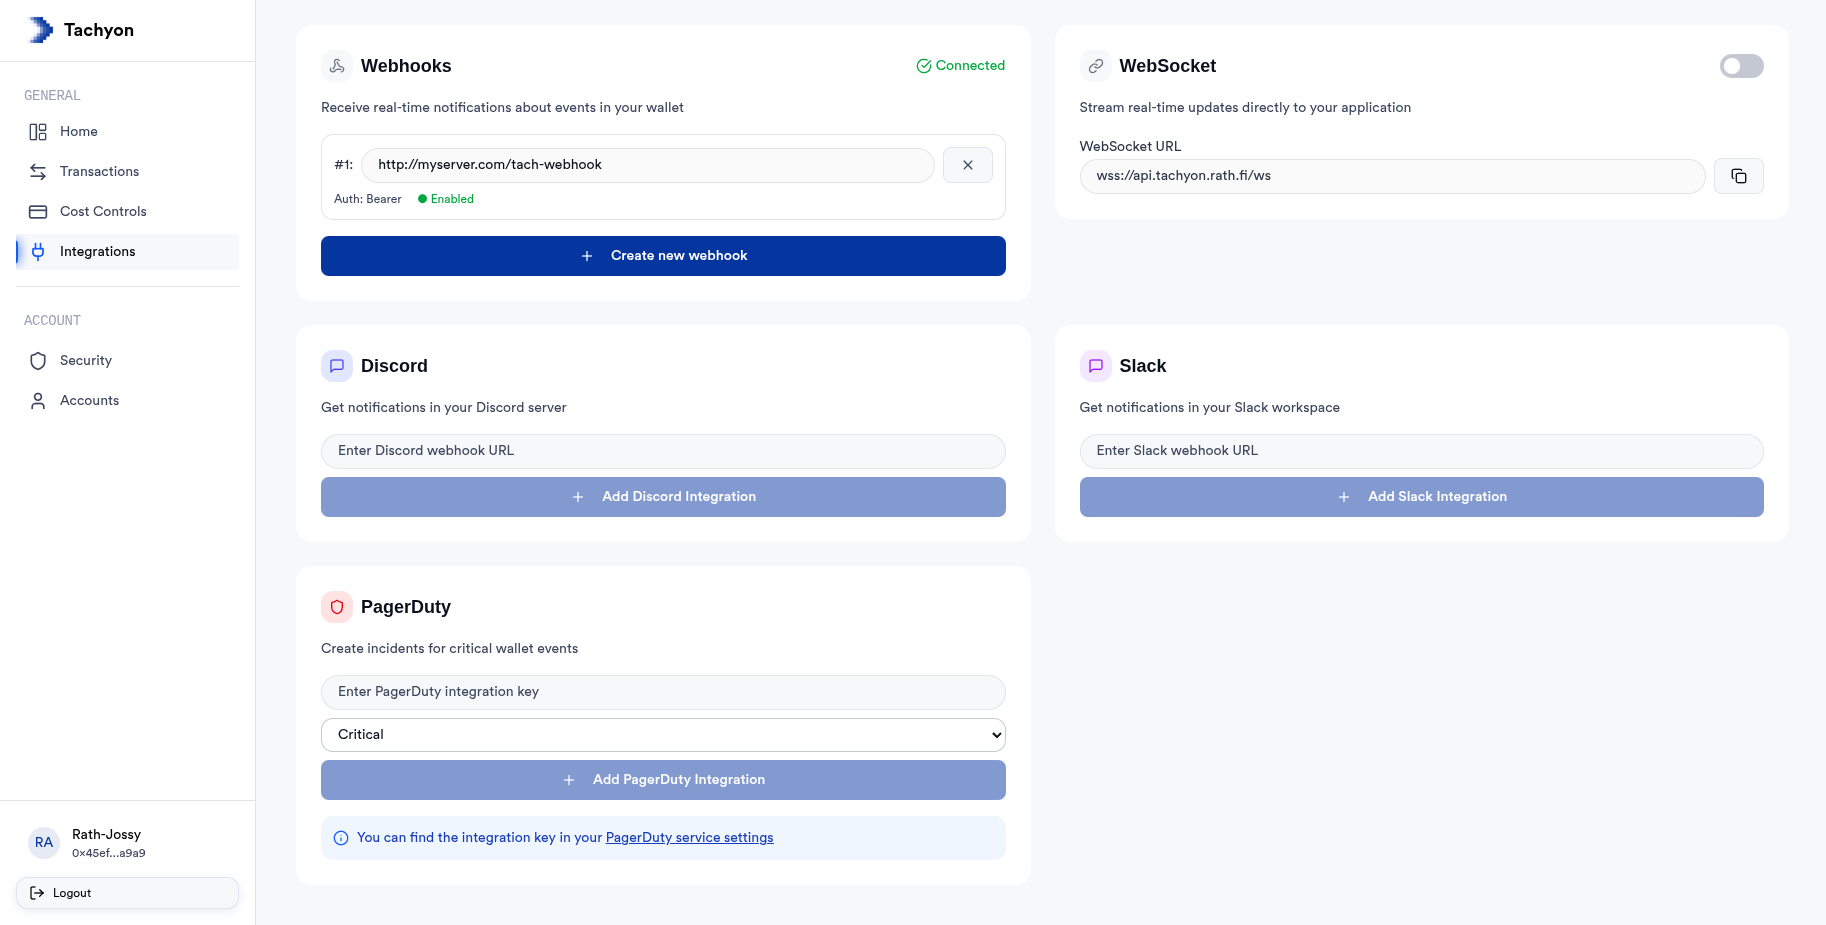Open the PagerDuty service settings link
The height and width of the screenshot is (925, 1826).
689,837
